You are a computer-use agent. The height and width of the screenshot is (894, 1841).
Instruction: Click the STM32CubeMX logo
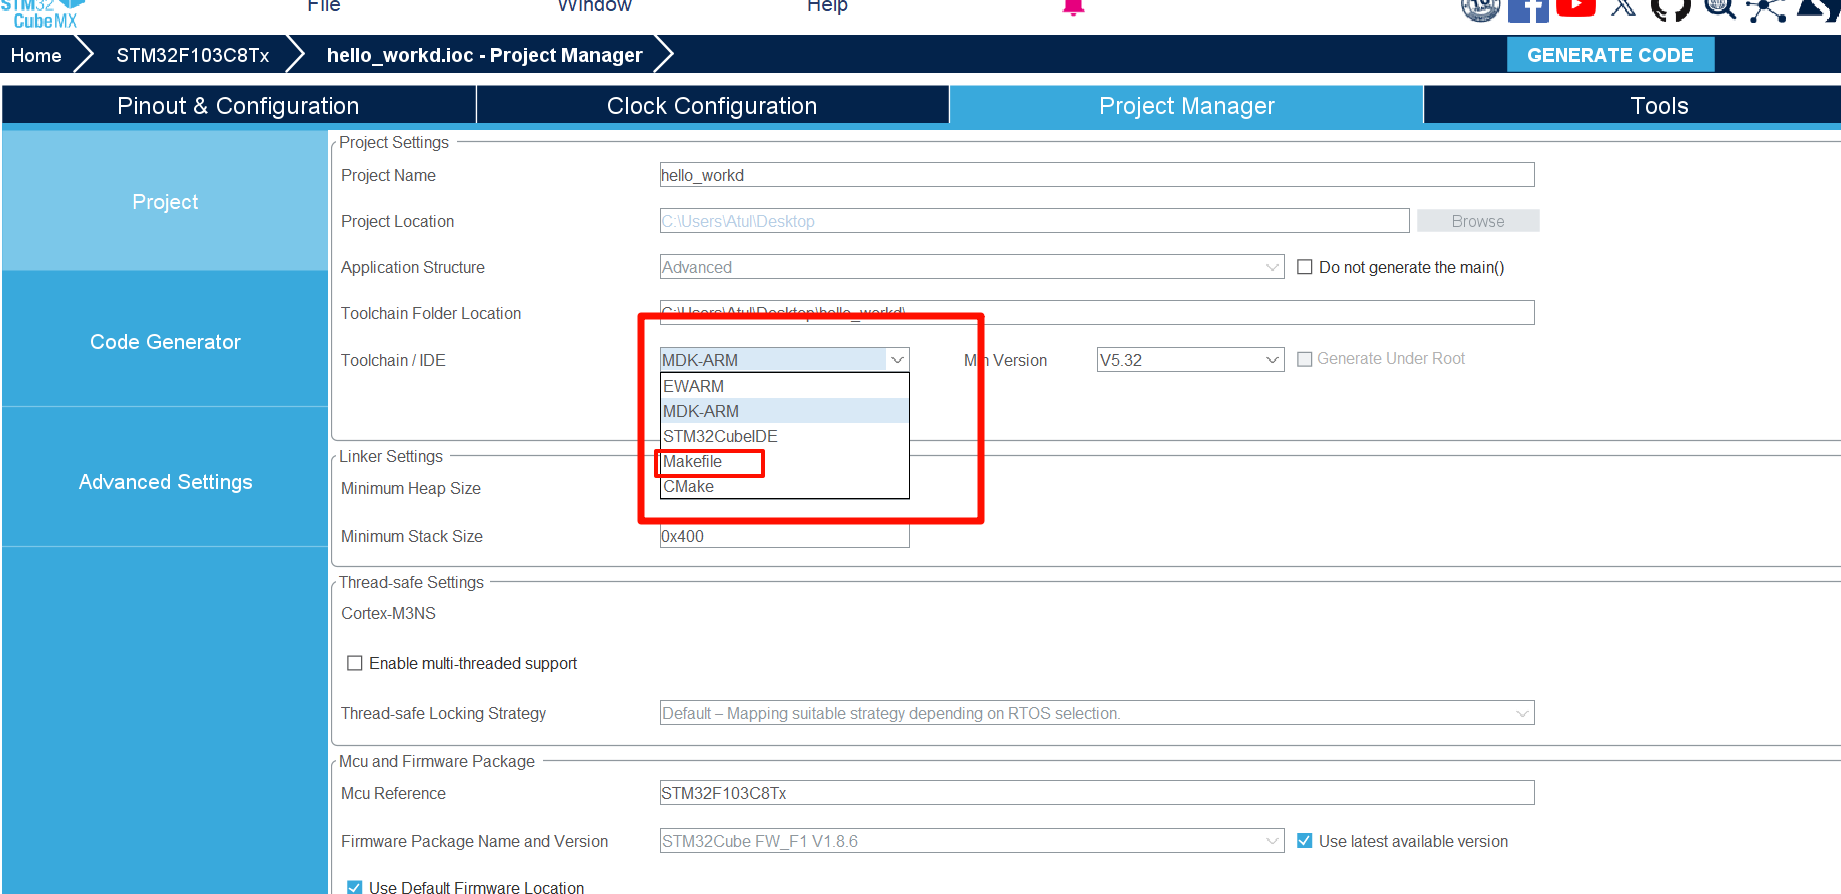tap(43, 14)
